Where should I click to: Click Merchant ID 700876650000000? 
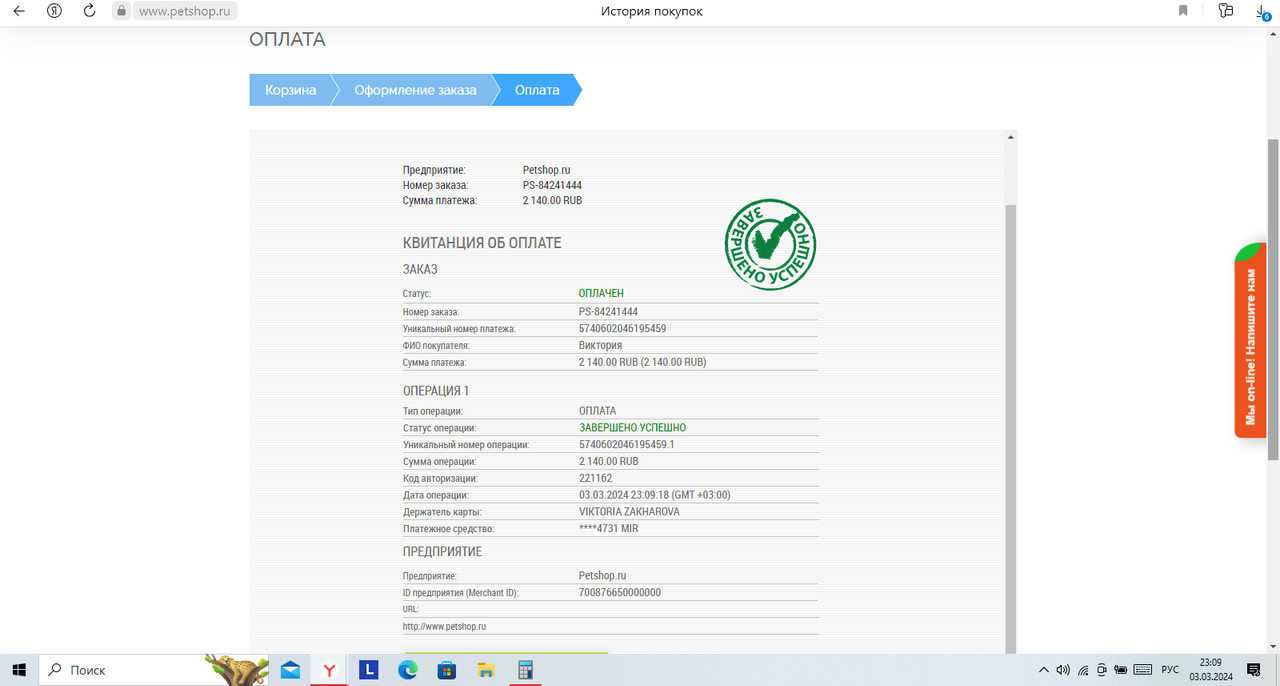click(620, 592)
